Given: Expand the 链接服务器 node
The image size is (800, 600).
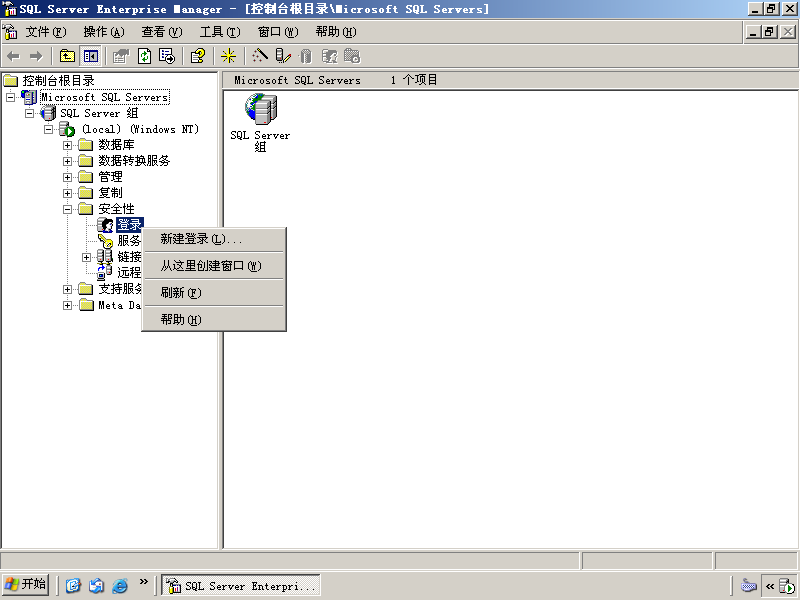Looking at the screenshot, I should click(x=86, y=257).
